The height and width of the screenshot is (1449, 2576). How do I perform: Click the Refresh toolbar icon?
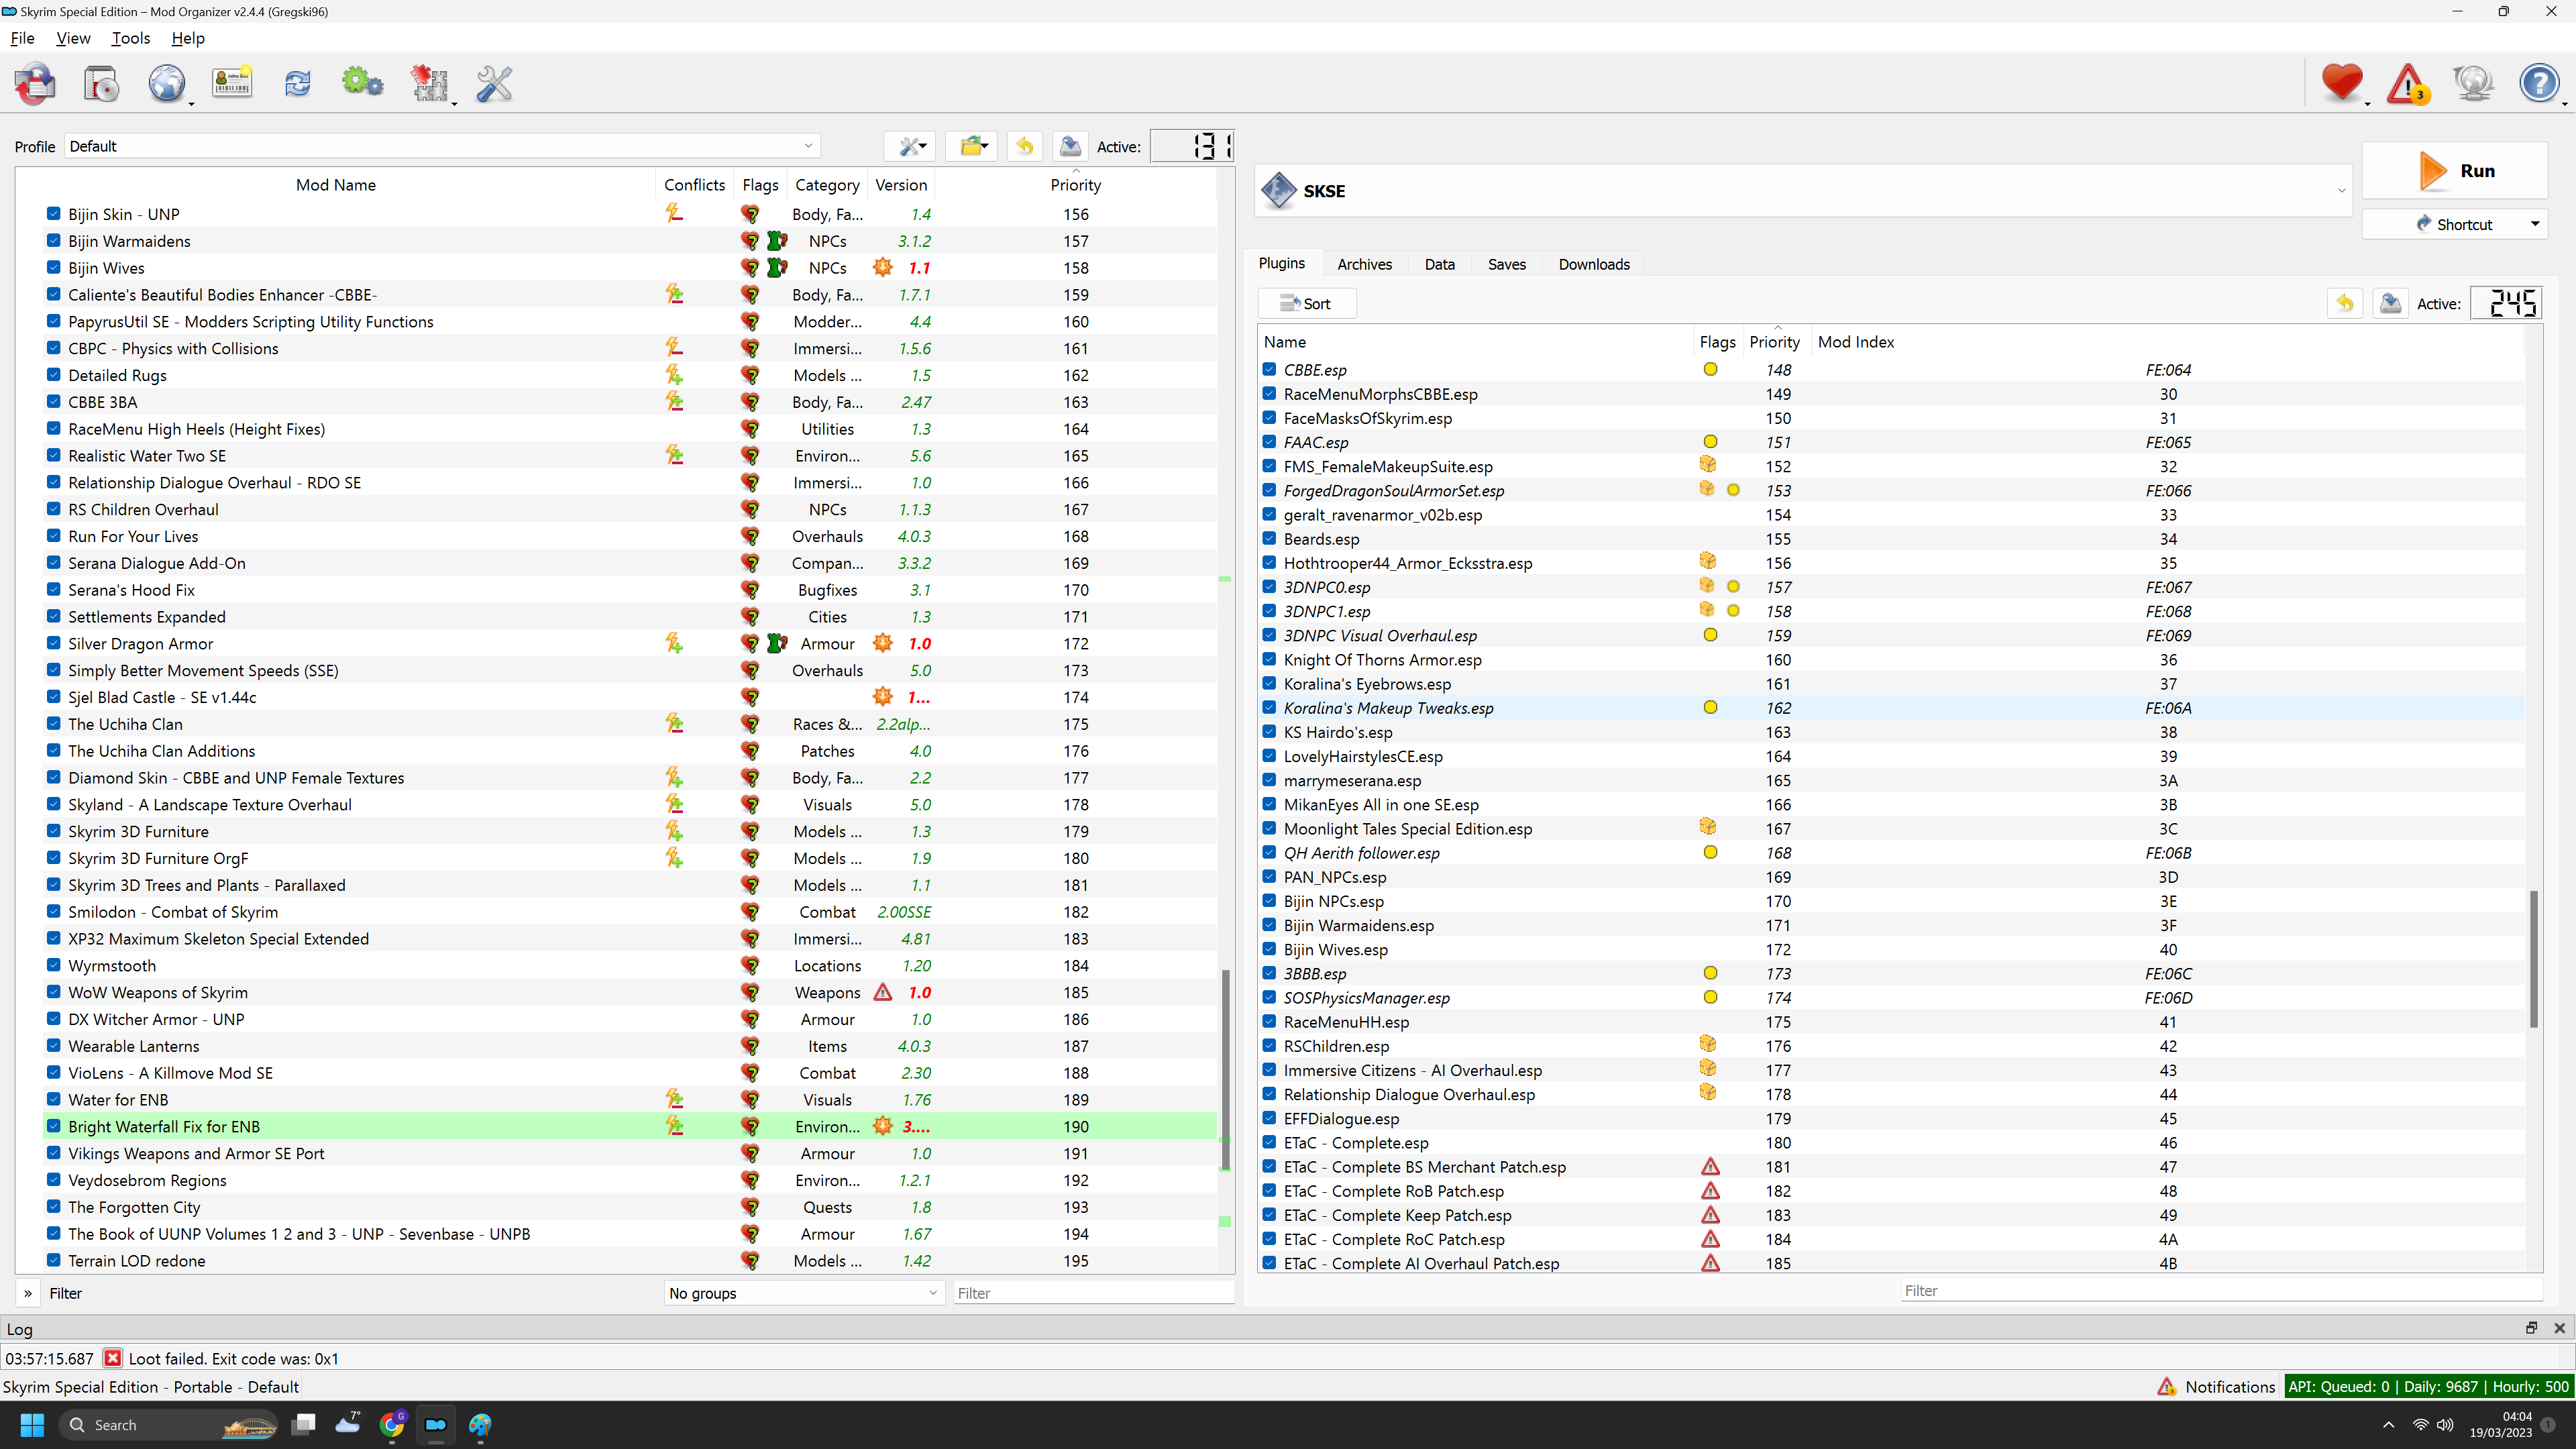(297, 83)
